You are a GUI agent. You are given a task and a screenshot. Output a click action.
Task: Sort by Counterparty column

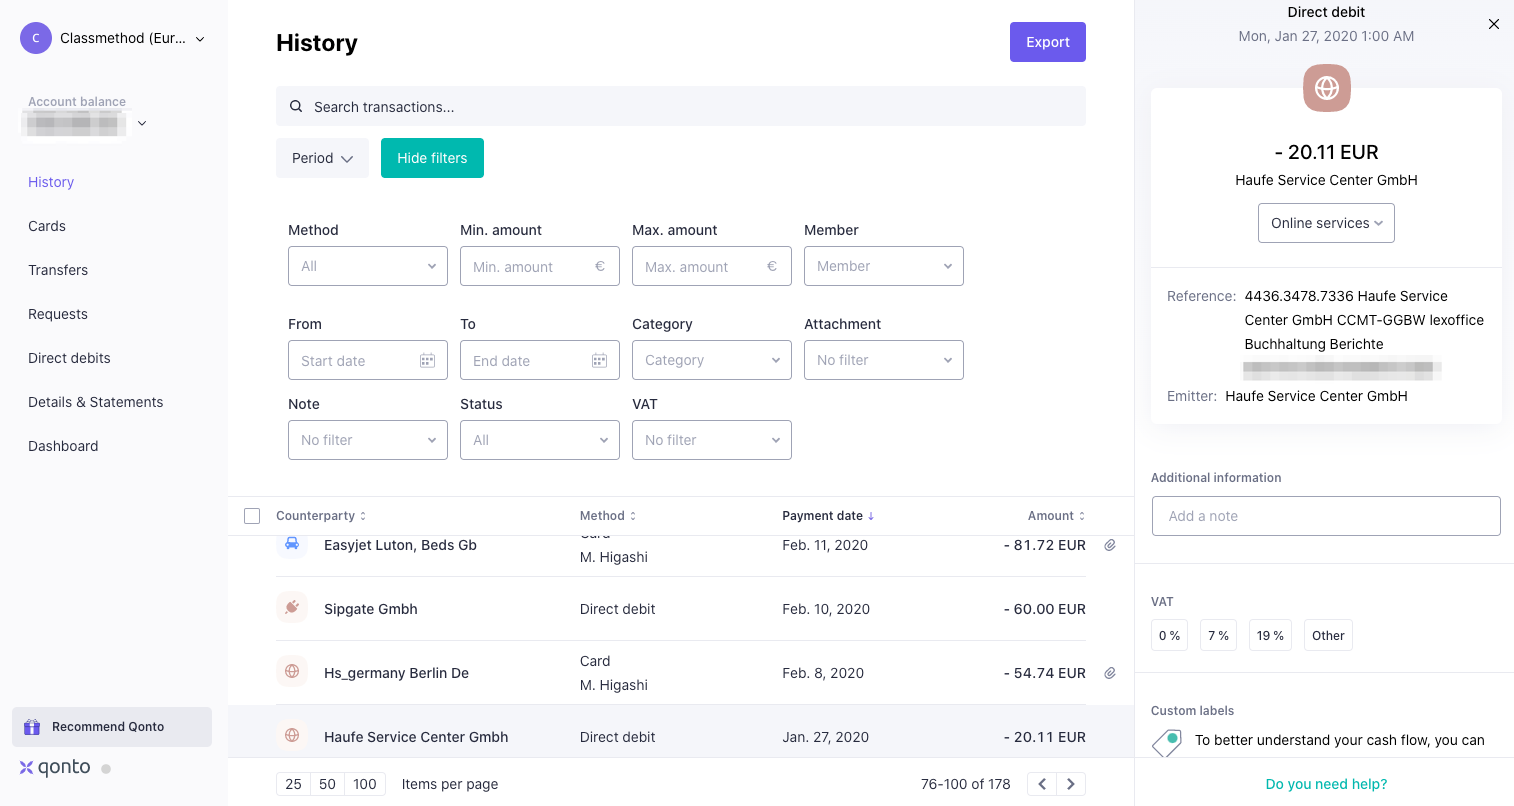[x=321, y=516]
